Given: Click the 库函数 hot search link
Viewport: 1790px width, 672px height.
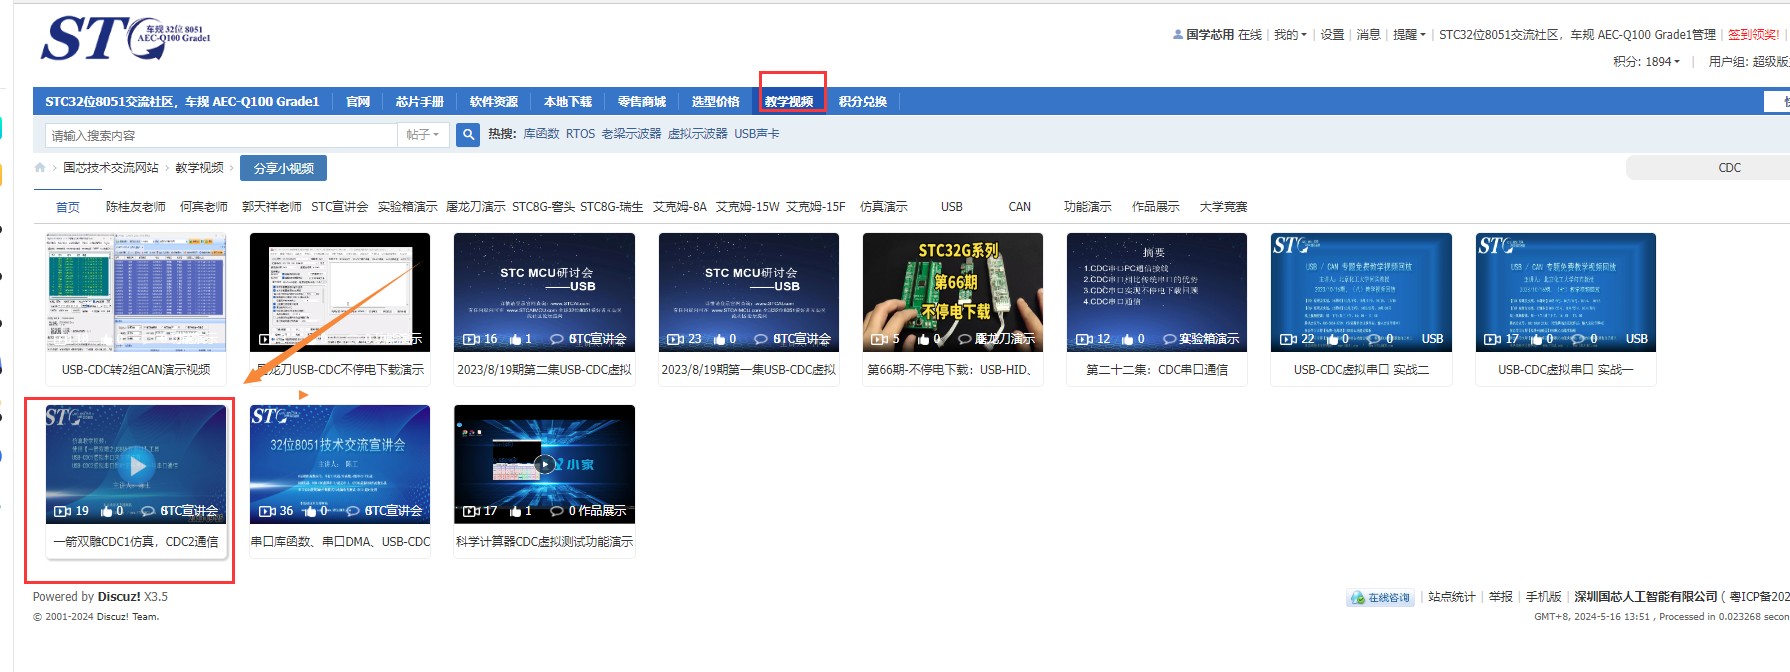Looking at the screenshot, I should (x=541, y=134).
